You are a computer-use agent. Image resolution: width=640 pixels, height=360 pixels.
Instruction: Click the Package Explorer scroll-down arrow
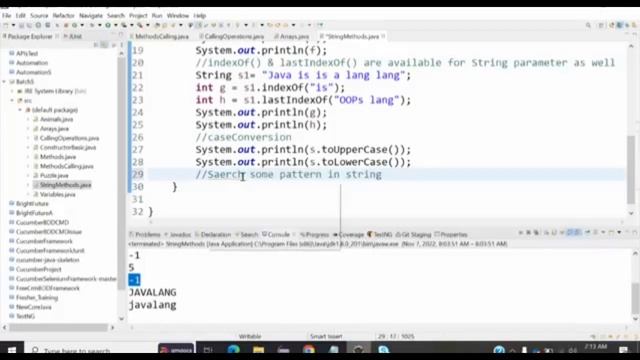(x=121, y=318)
